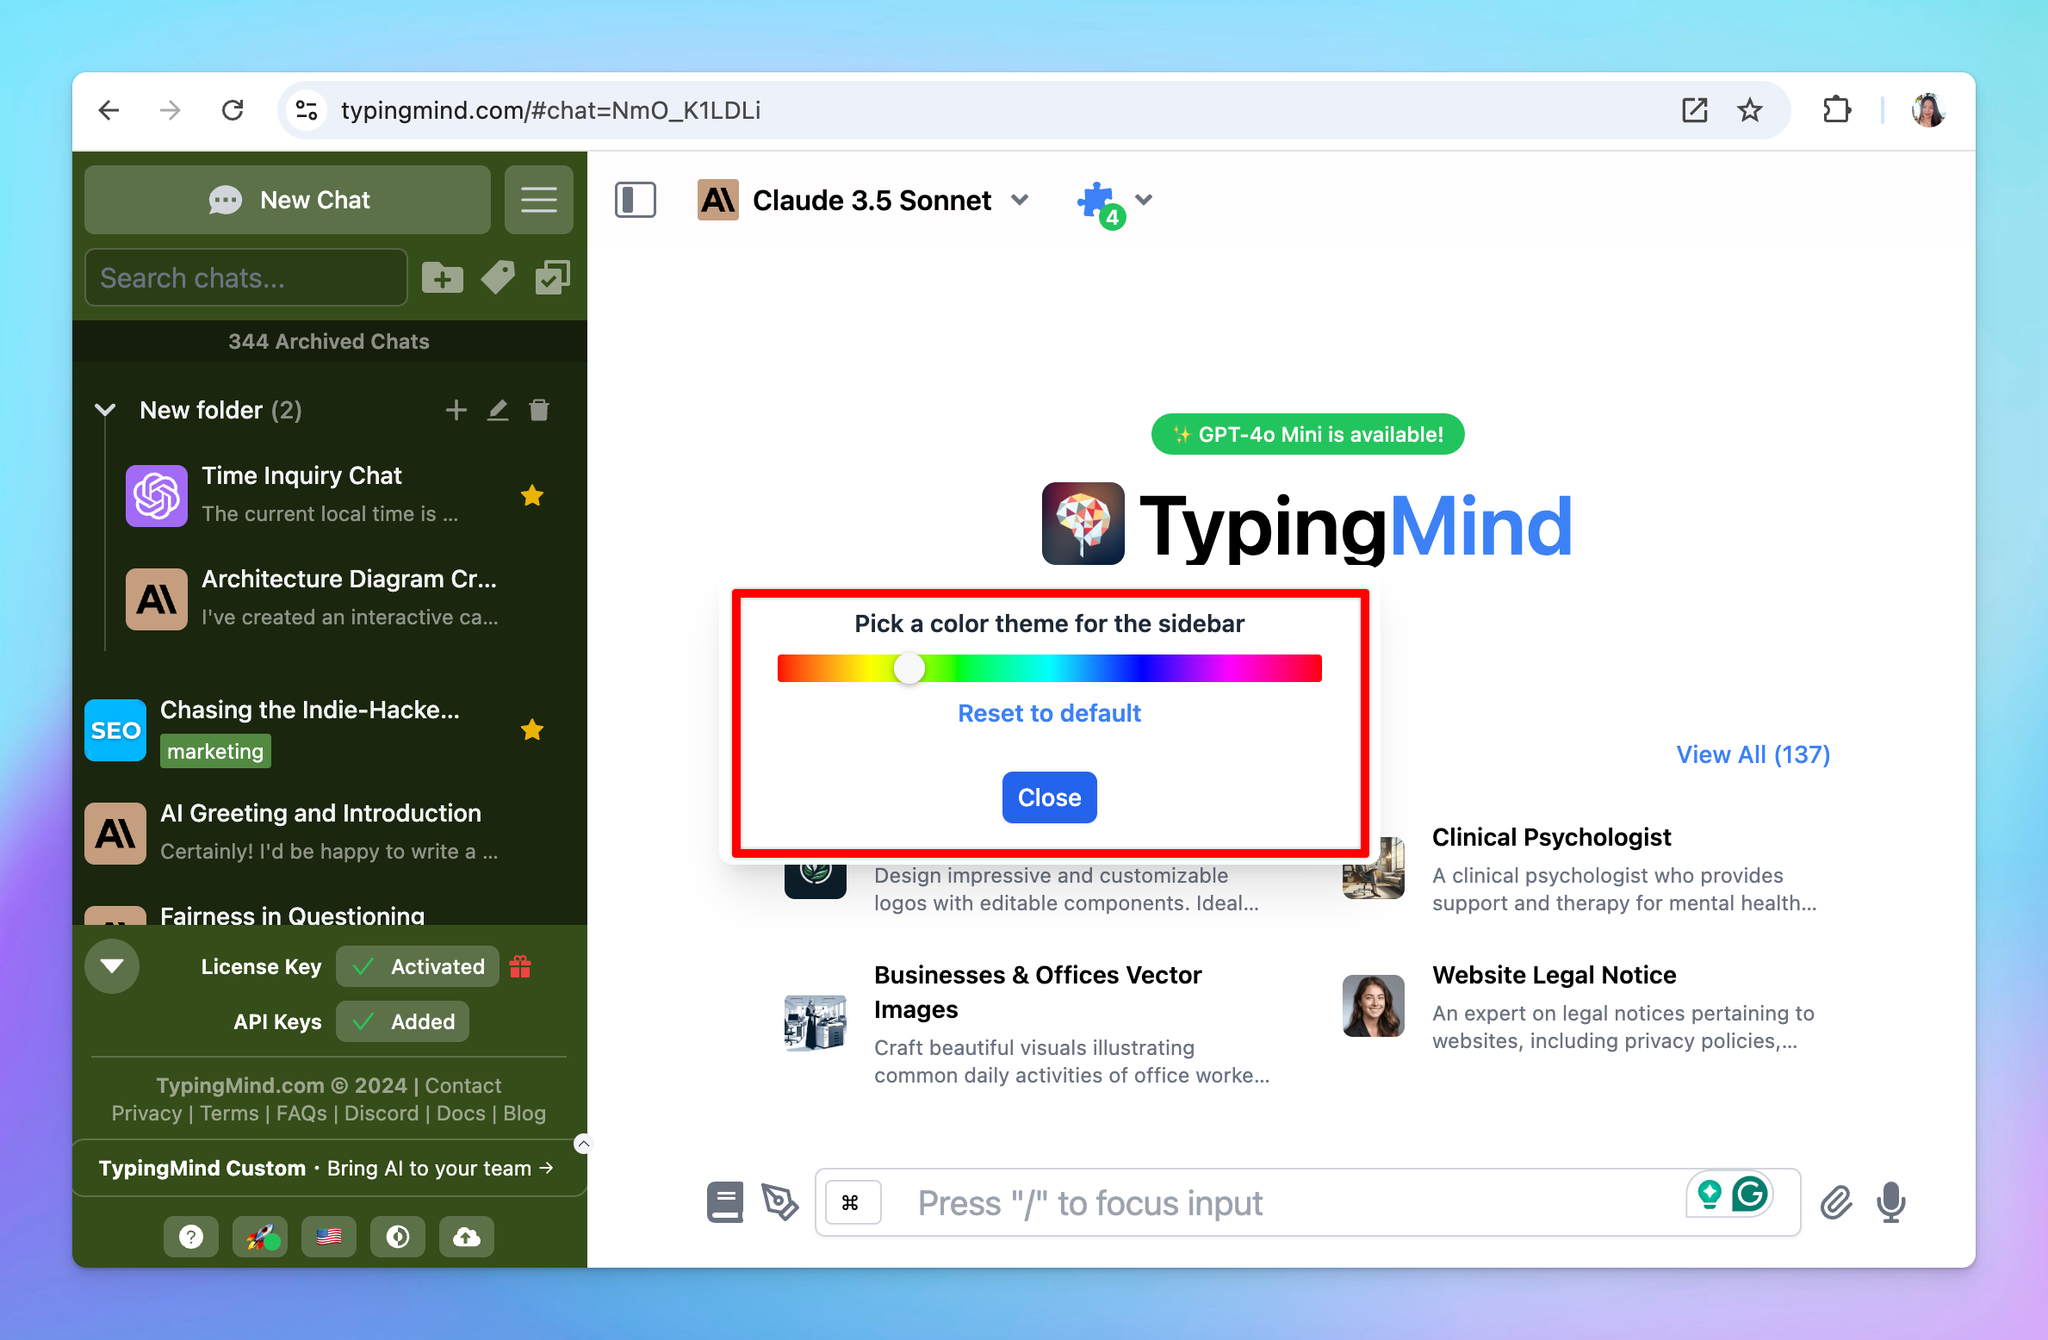Open browser extensions puzzle icon

[x=1837, y=110]
